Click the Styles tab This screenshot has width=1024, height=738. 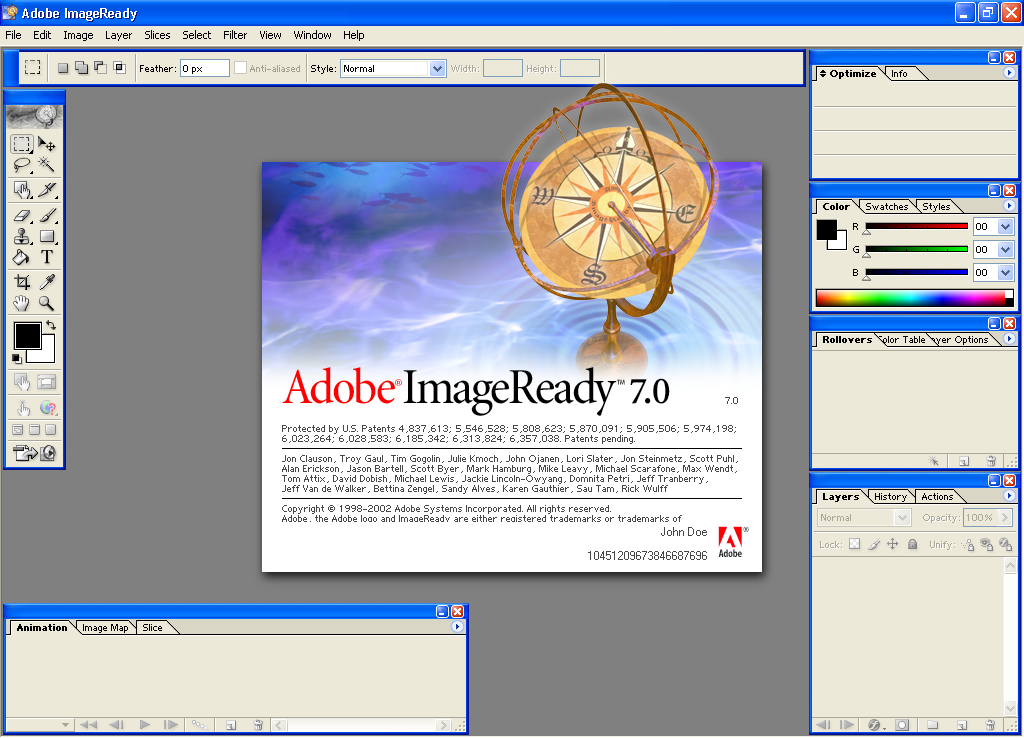[x=936, y=206]
